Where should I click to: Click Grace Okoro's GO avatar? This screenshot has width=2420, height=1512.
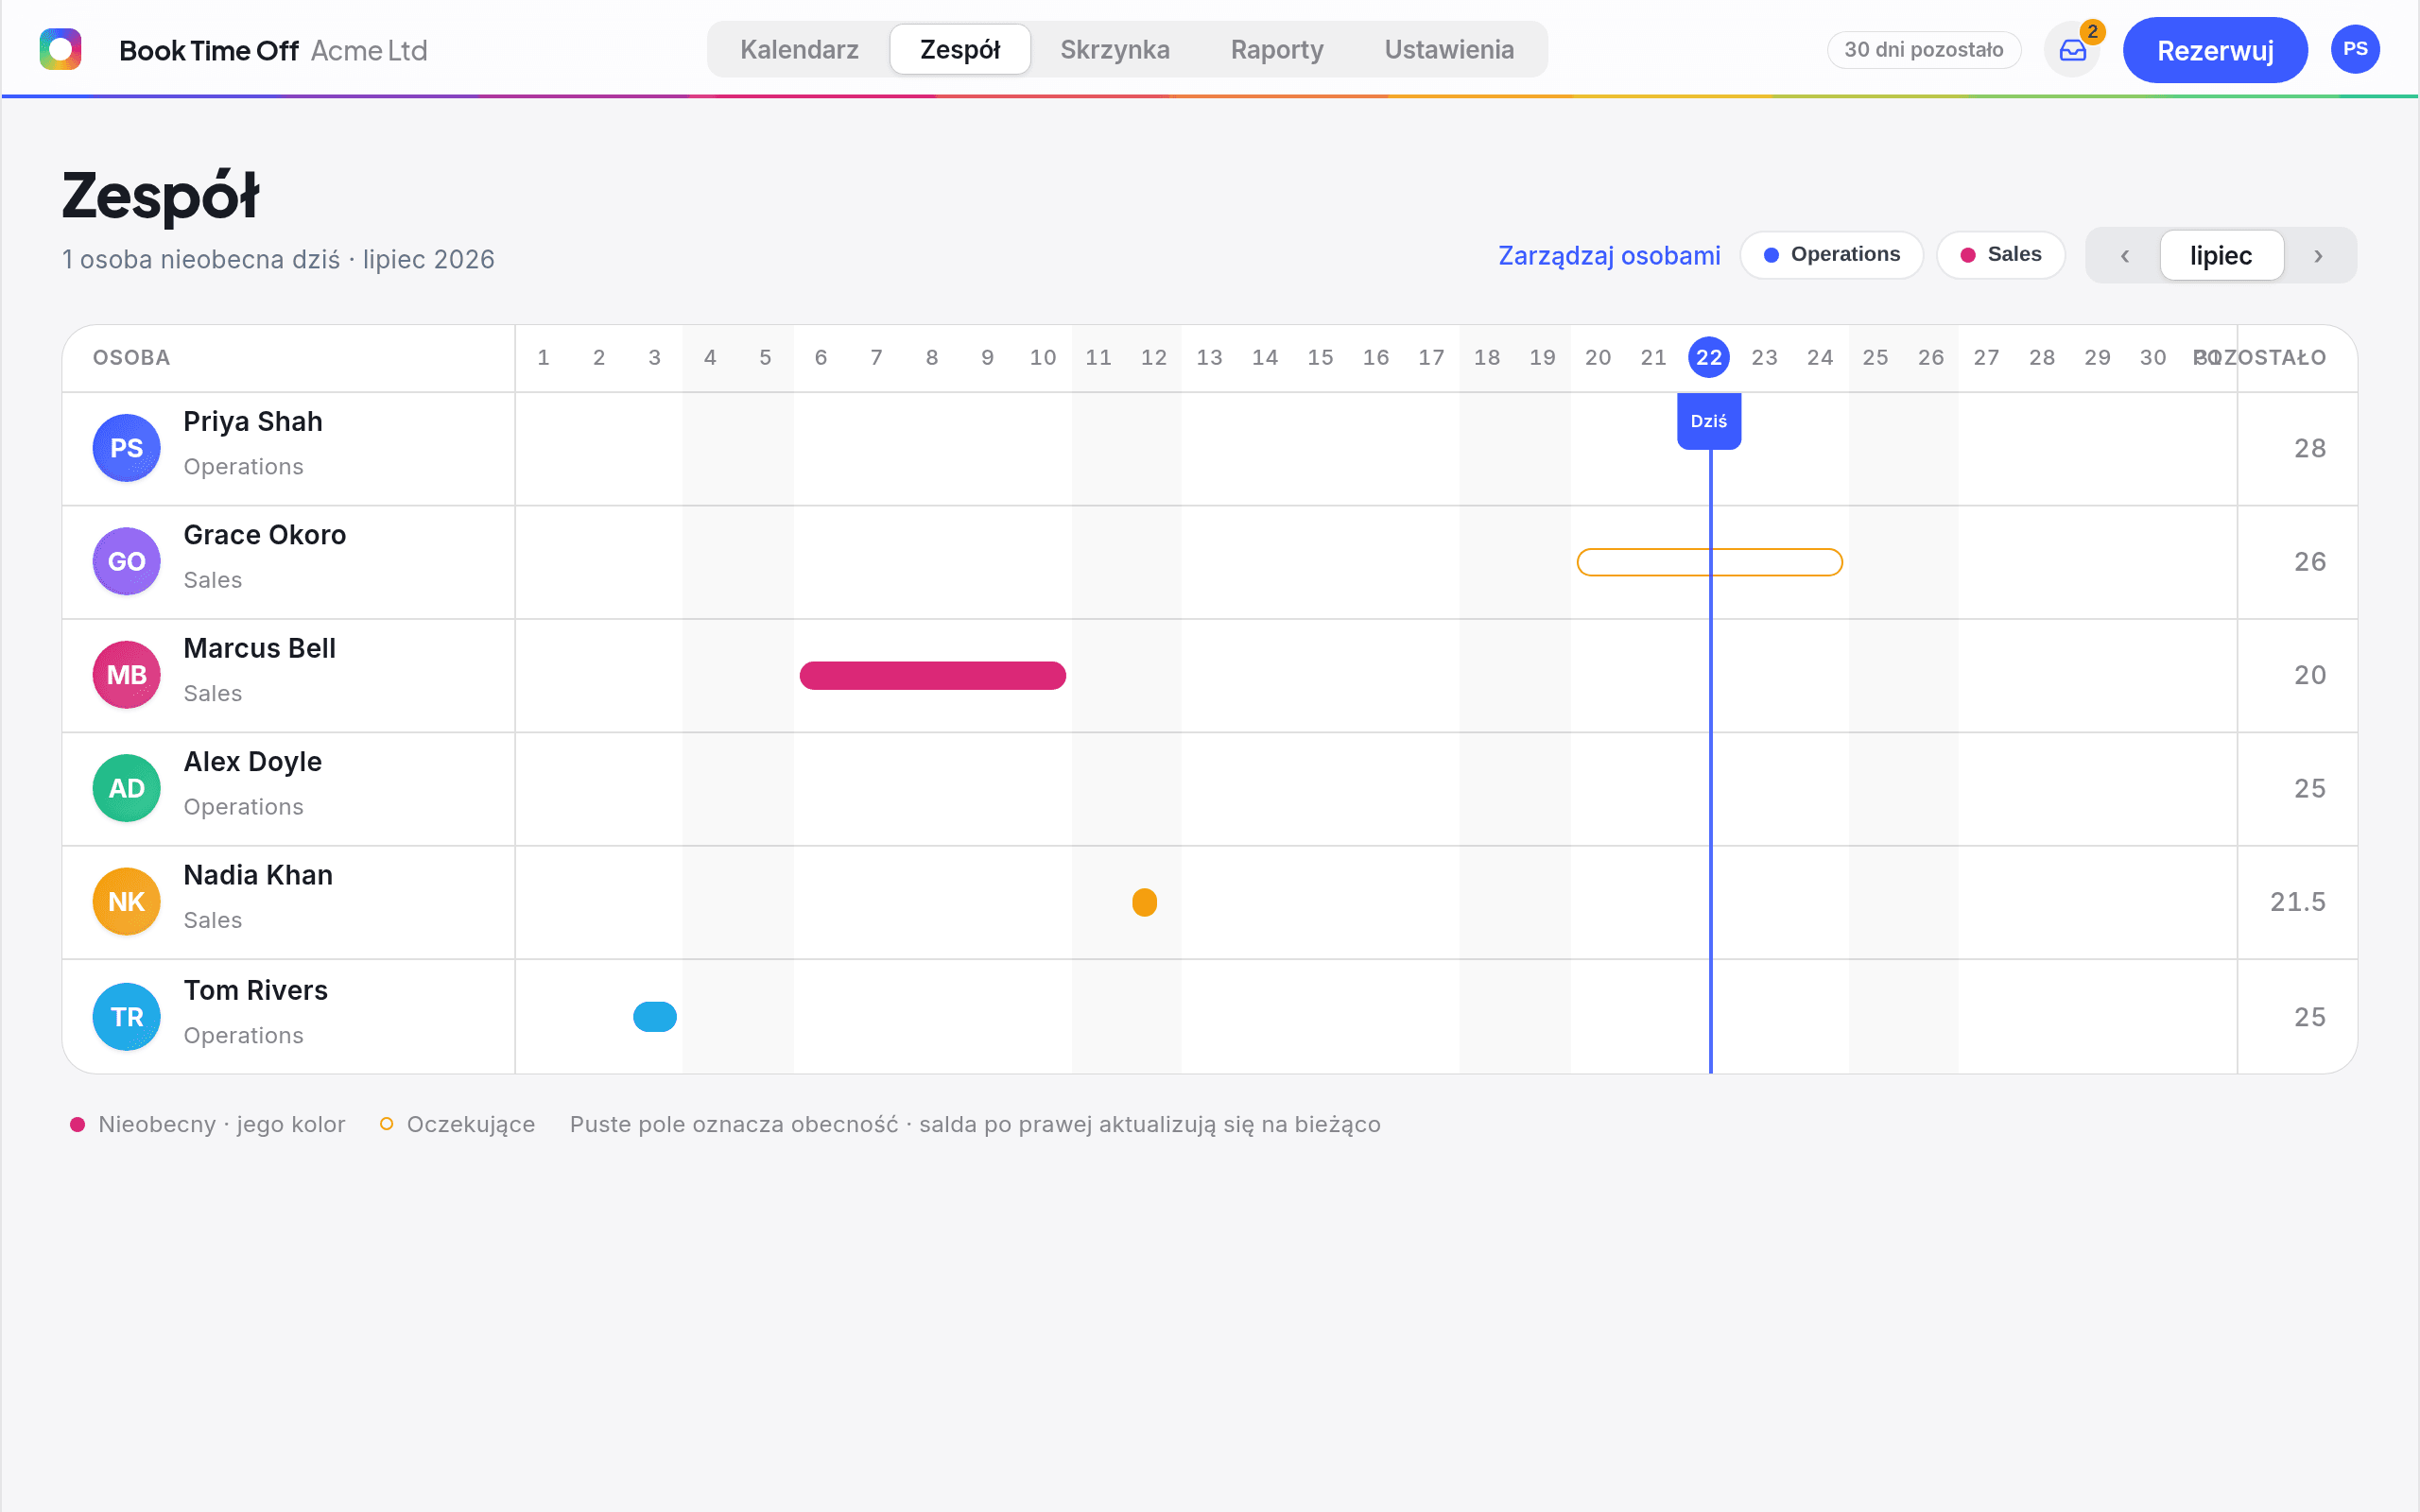click(x=127, y=561)
